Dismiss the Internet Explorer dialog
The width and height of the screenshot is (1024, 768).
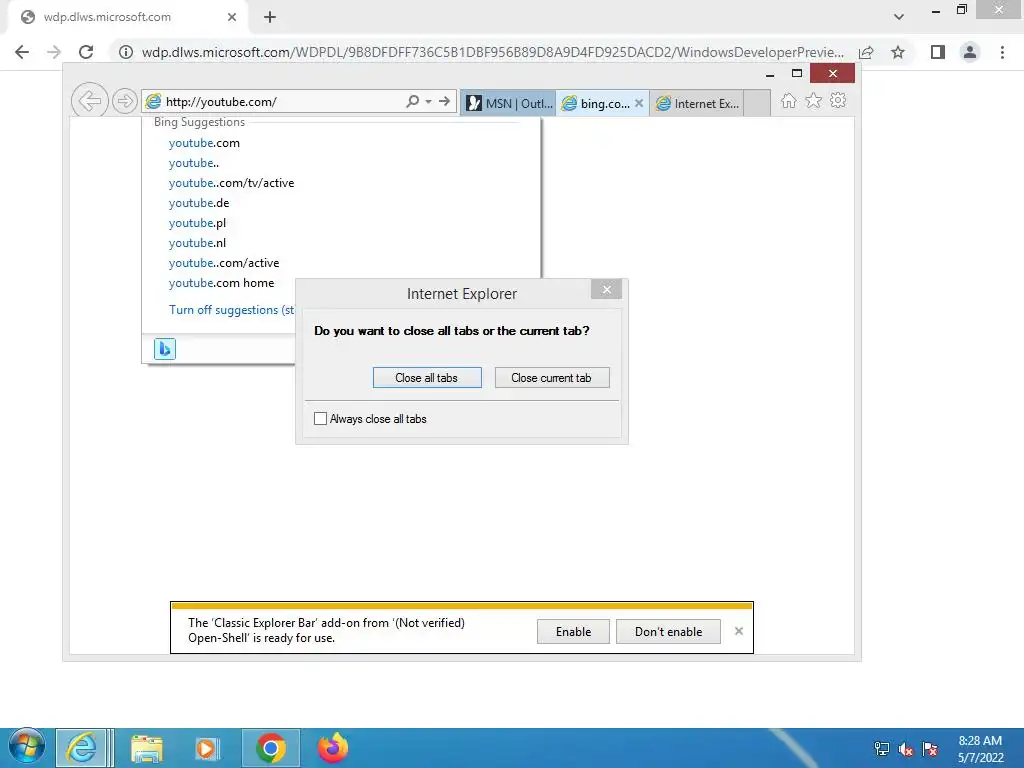606,289
